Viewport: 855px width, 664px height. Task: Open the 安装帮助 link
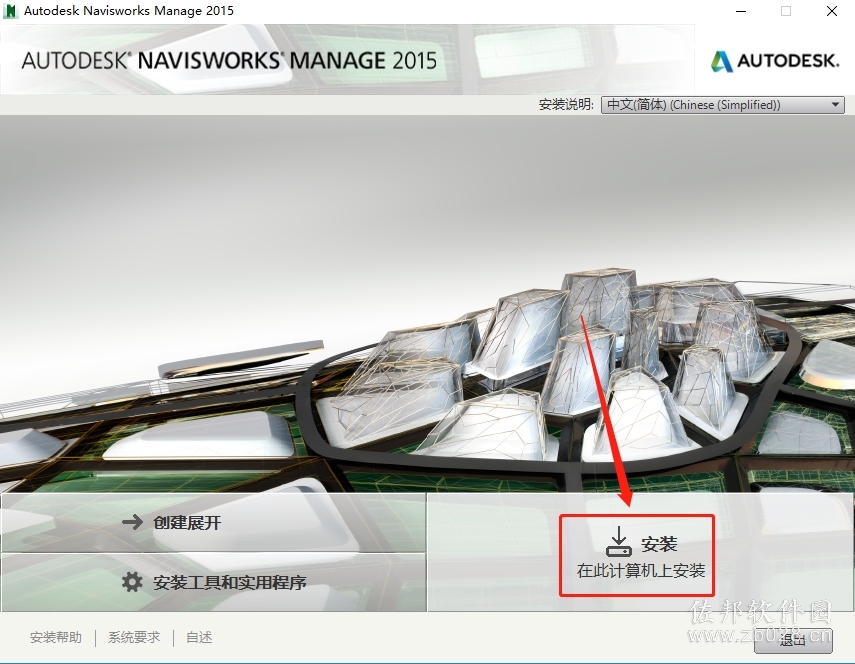(56, 637)
